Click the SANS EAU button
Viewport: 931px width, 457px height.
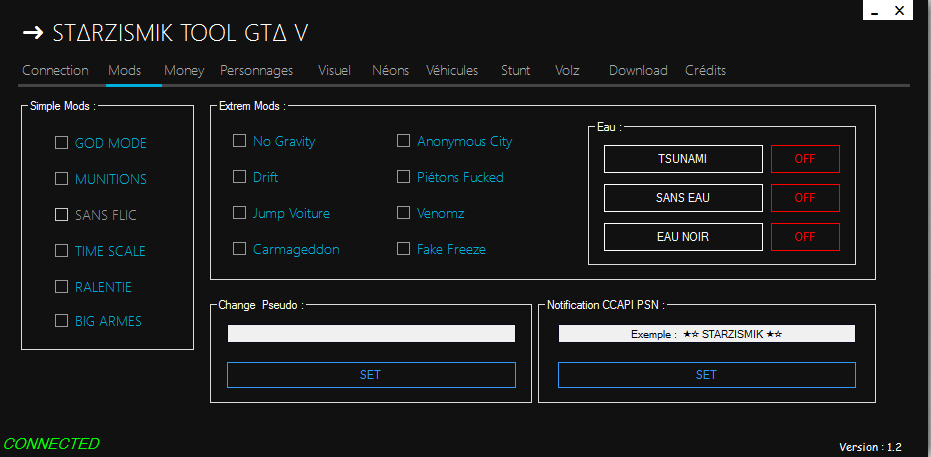tap(683, 198)
